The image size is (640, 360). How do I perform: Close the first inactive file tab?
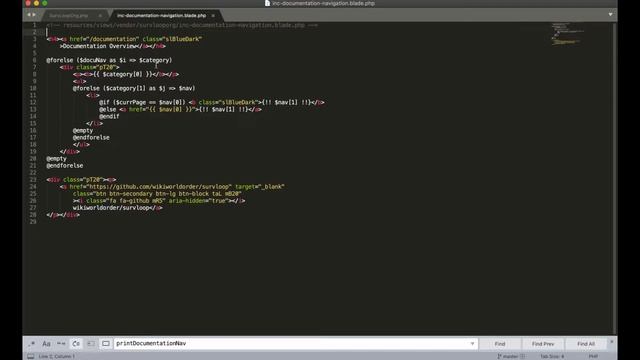tap(100, 16)
